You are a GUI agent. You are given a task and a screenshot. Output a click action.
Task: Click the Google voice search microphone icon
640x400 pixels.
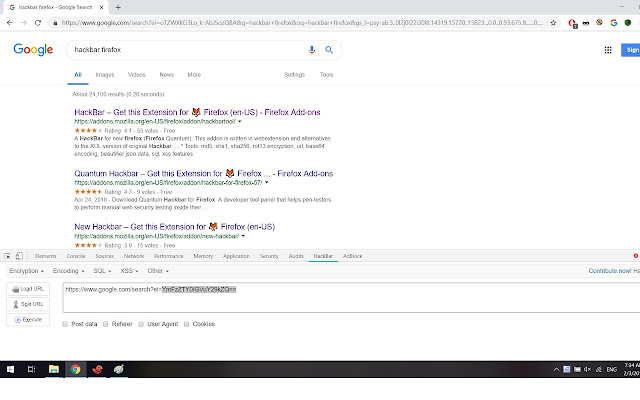click(x=312, y=49)
